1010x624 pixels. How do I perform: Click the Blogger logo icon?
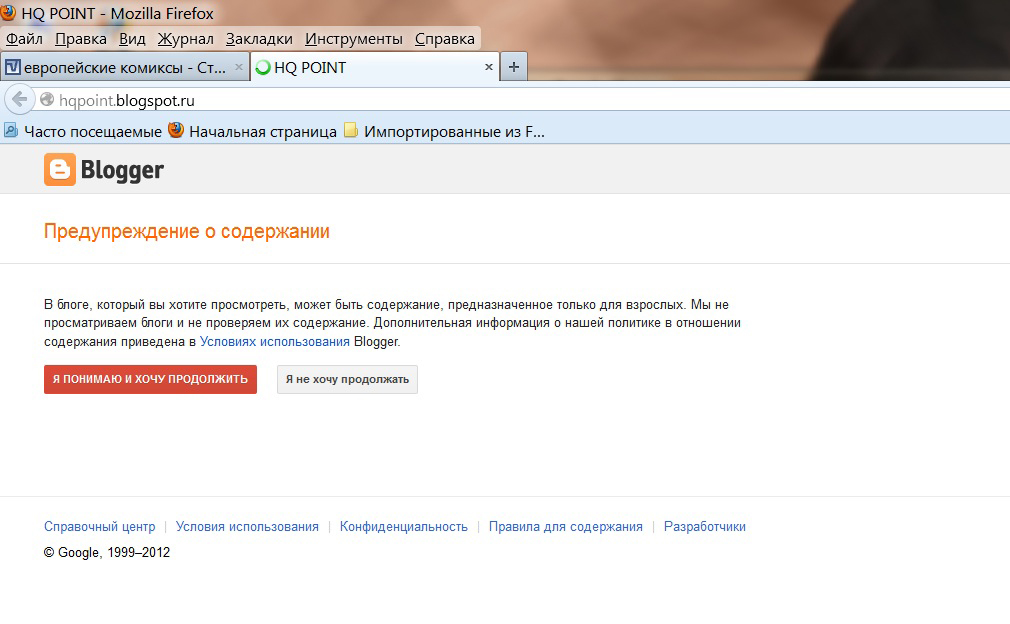pos(60,169)
